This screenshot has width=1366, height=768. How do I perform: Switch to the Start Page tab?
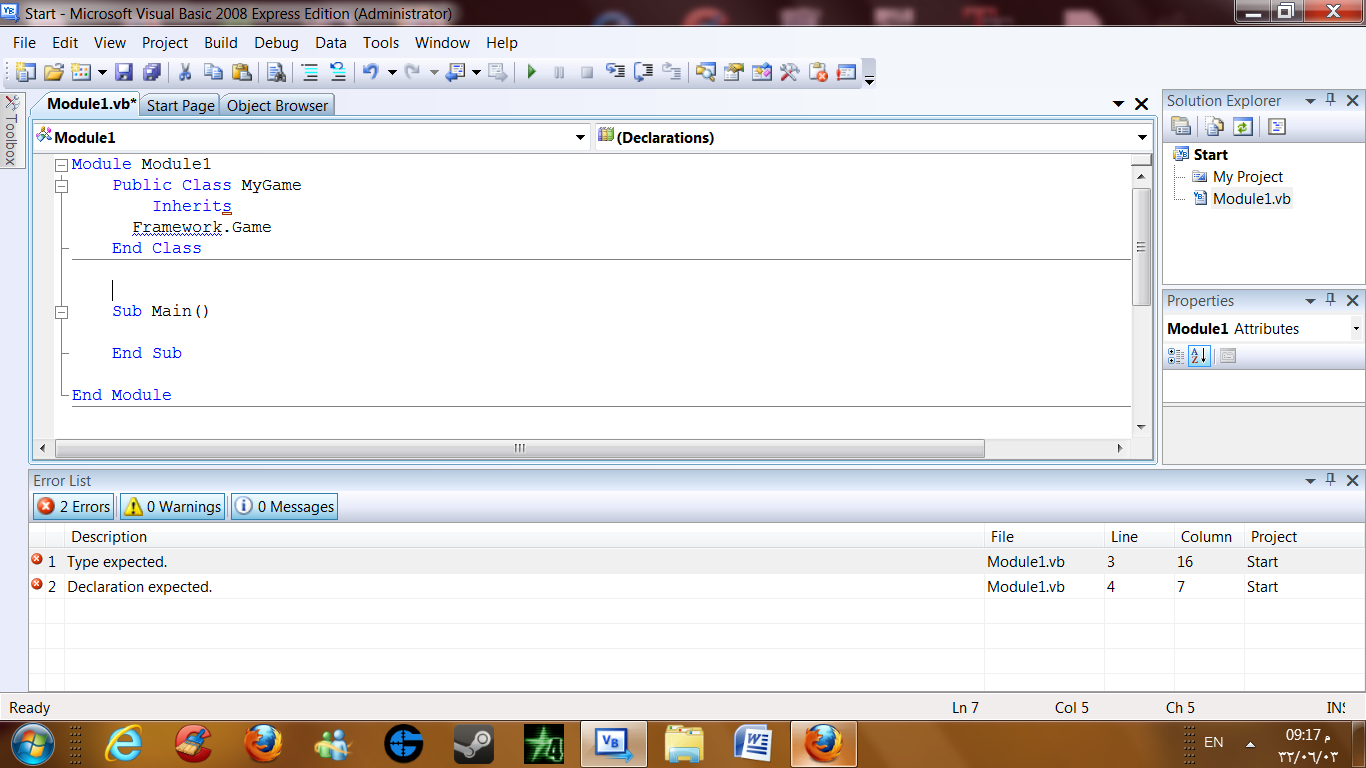pyautogui.click(x=180, y=105)
